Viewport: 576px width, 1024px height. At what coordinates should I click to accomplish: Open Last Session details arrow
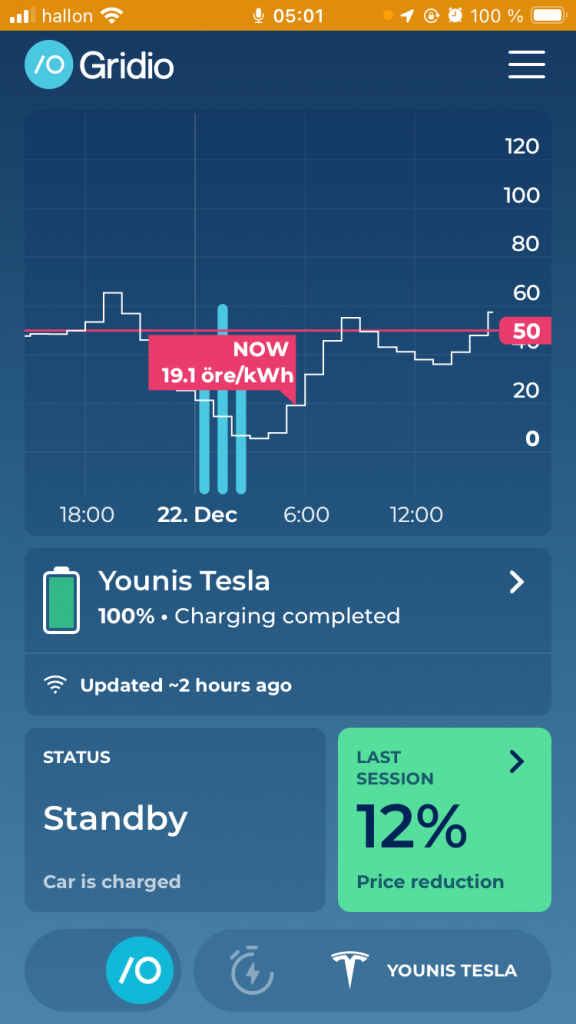pos(517,761)
